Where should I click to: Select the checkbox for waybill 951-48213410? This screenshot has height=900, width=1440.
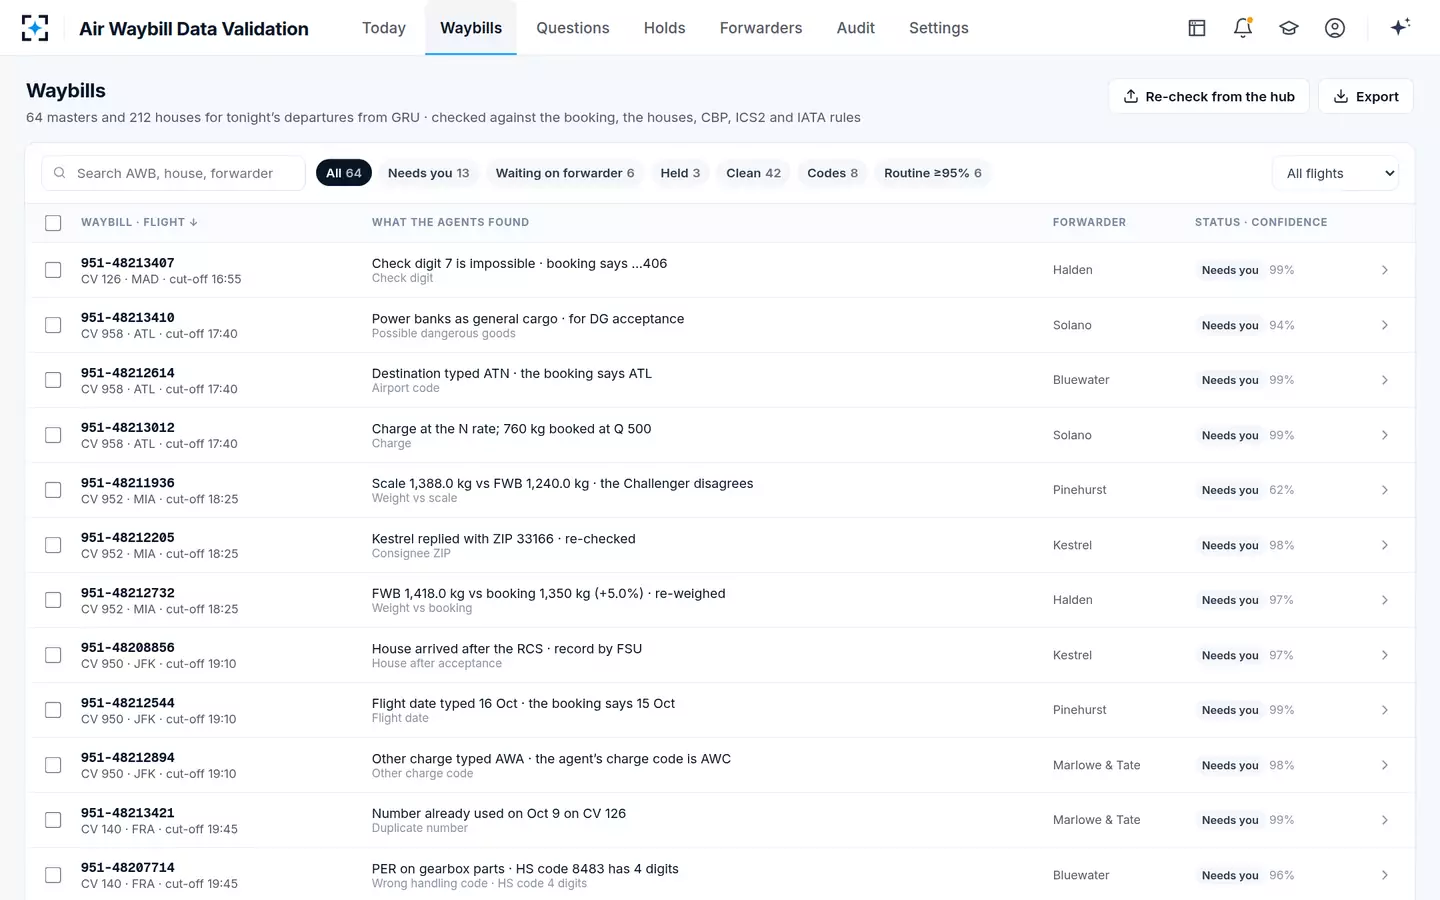(x=53, y=325)
